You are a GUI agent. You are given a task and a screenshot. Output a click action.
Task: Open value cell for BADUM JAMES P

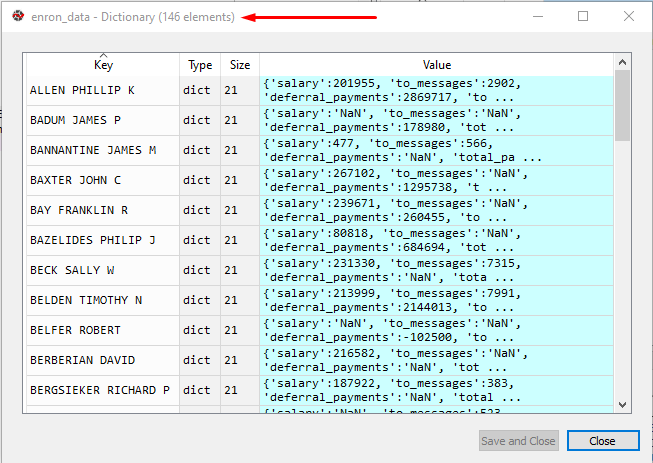(x=436, y=120)
